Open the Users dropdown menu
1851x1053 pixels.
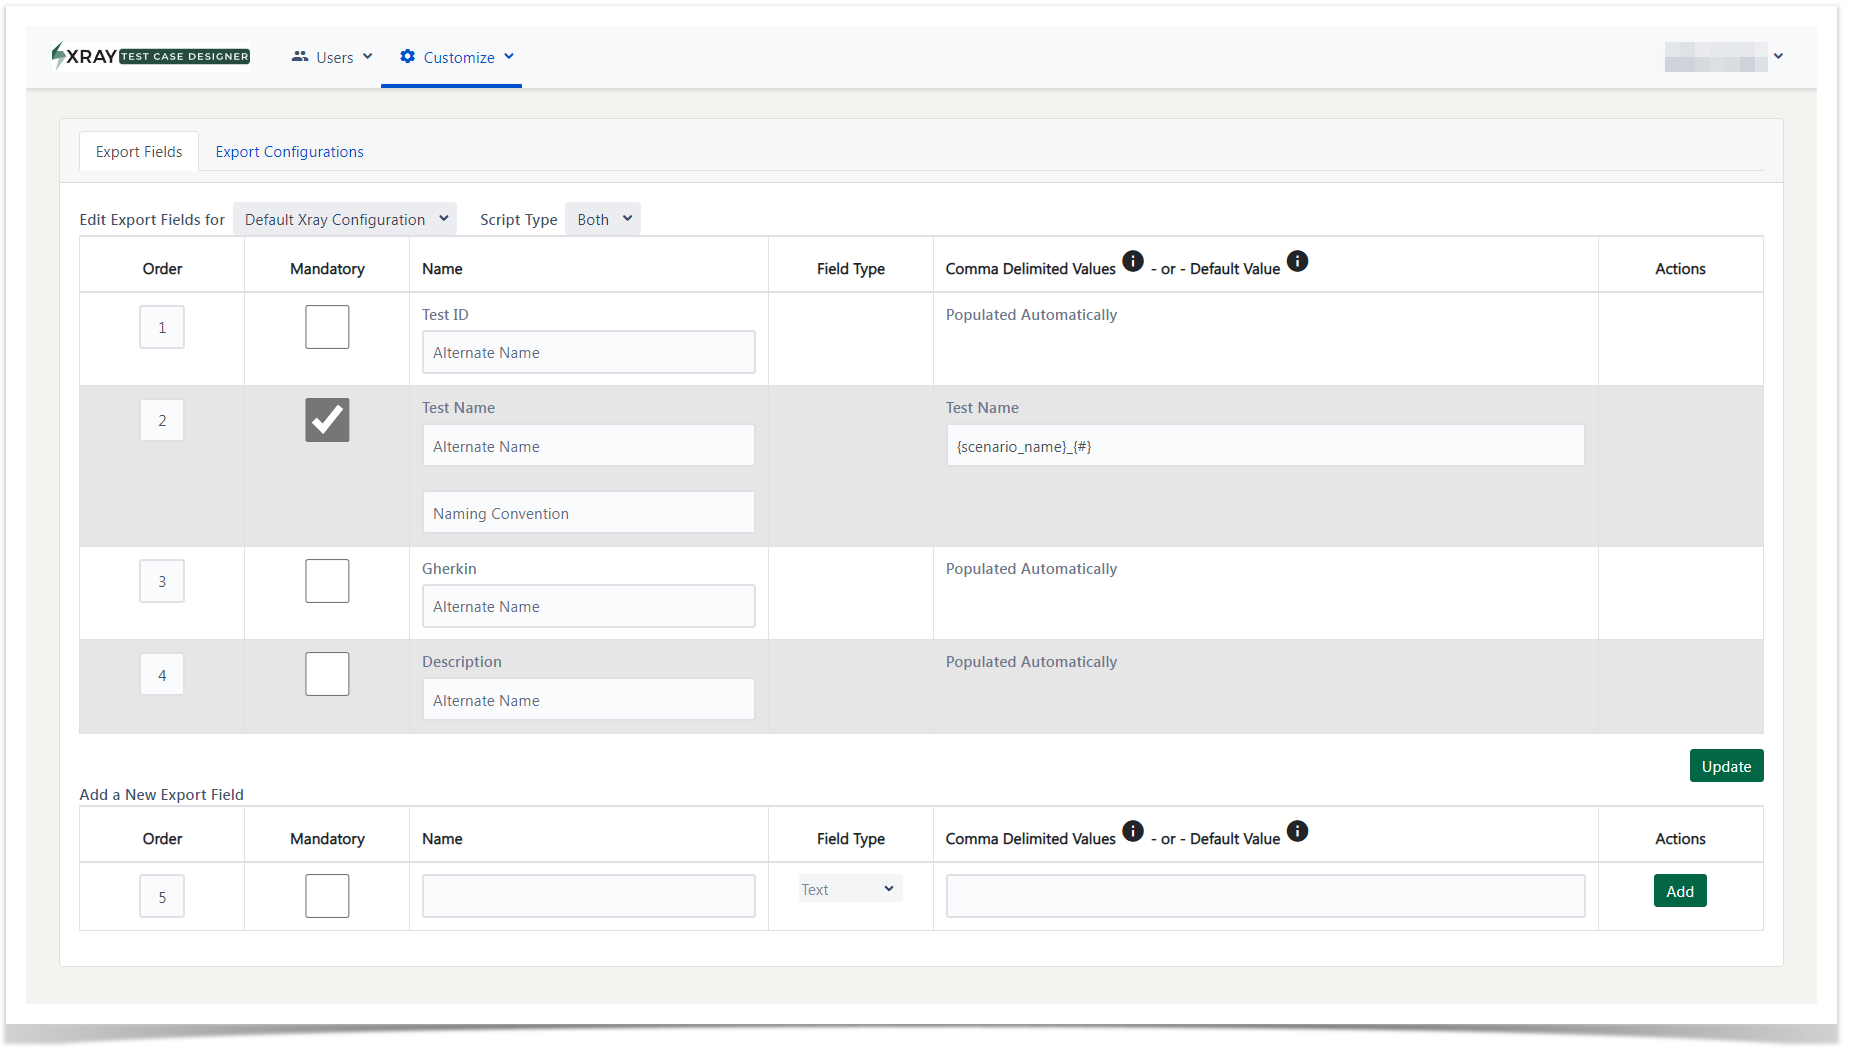tap(333, 57)
